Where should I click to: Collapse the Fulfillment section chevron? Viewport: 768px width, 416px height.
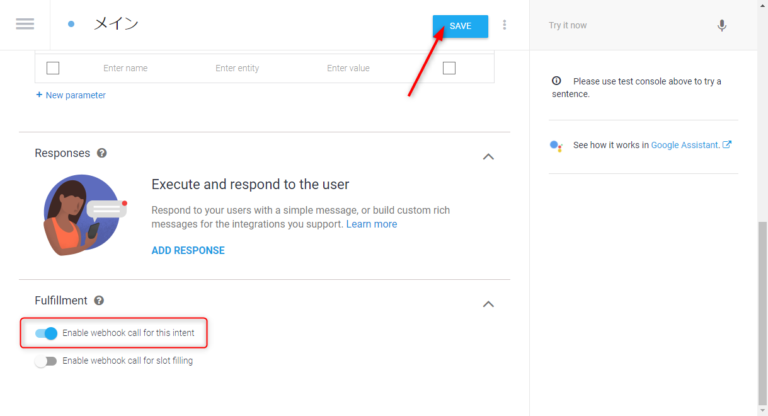[488, 303]
